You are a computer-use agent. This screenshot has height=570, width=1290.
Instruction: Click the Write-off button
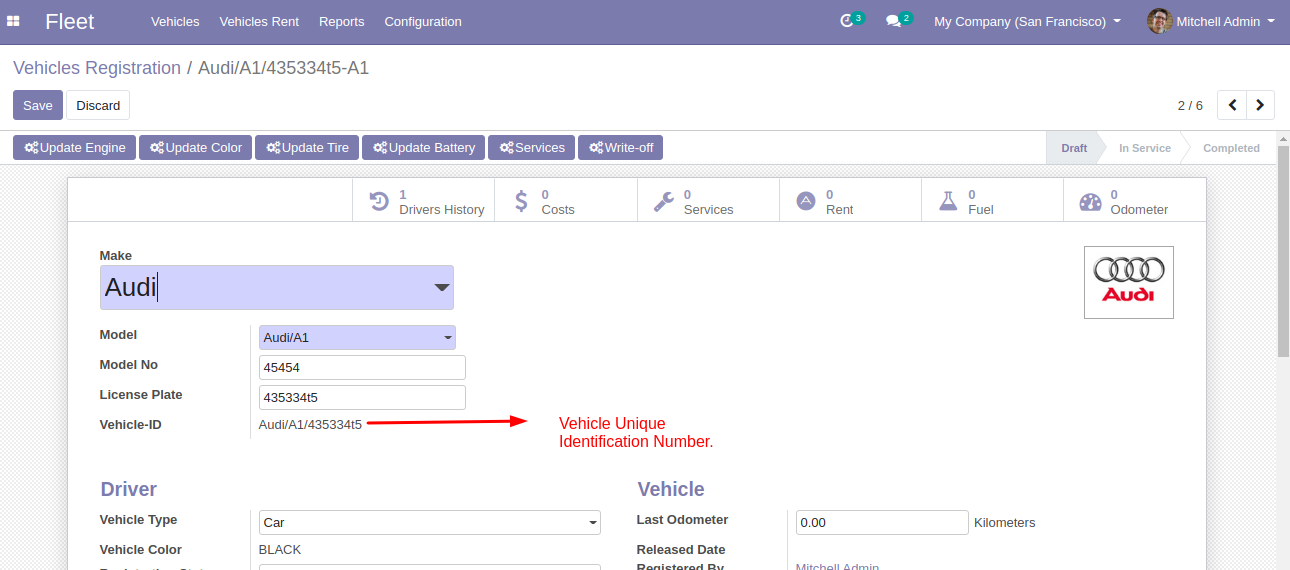coord(620,148)
